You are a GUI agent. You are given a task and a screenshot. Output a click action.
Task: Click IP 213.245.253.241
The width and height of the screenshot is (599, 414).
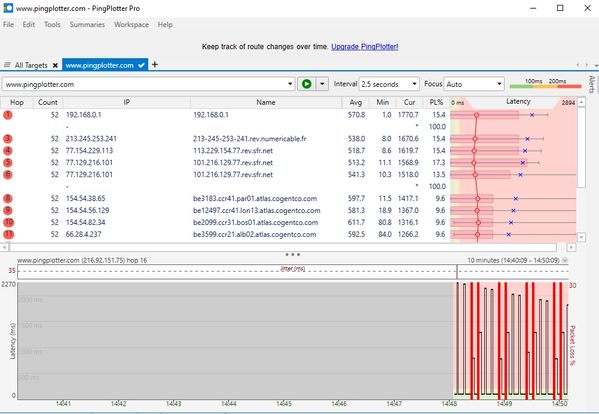[x=91, y=139]
